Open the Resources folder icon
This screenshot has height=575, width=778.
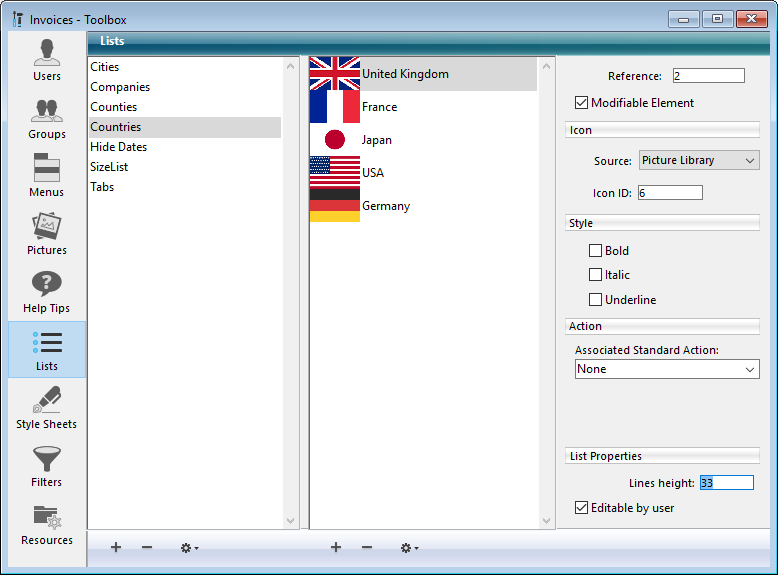point(47,524)
